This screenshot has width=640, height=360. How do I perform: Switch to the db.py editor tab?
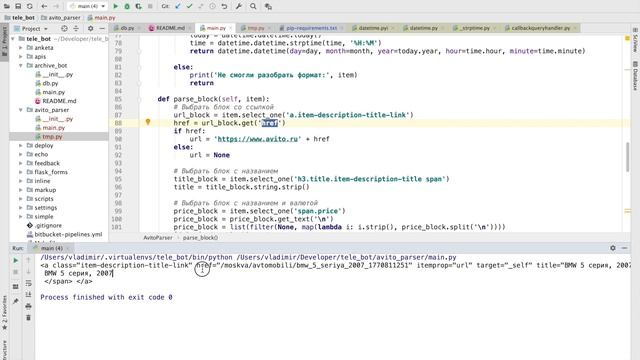[x=127, y=28]
